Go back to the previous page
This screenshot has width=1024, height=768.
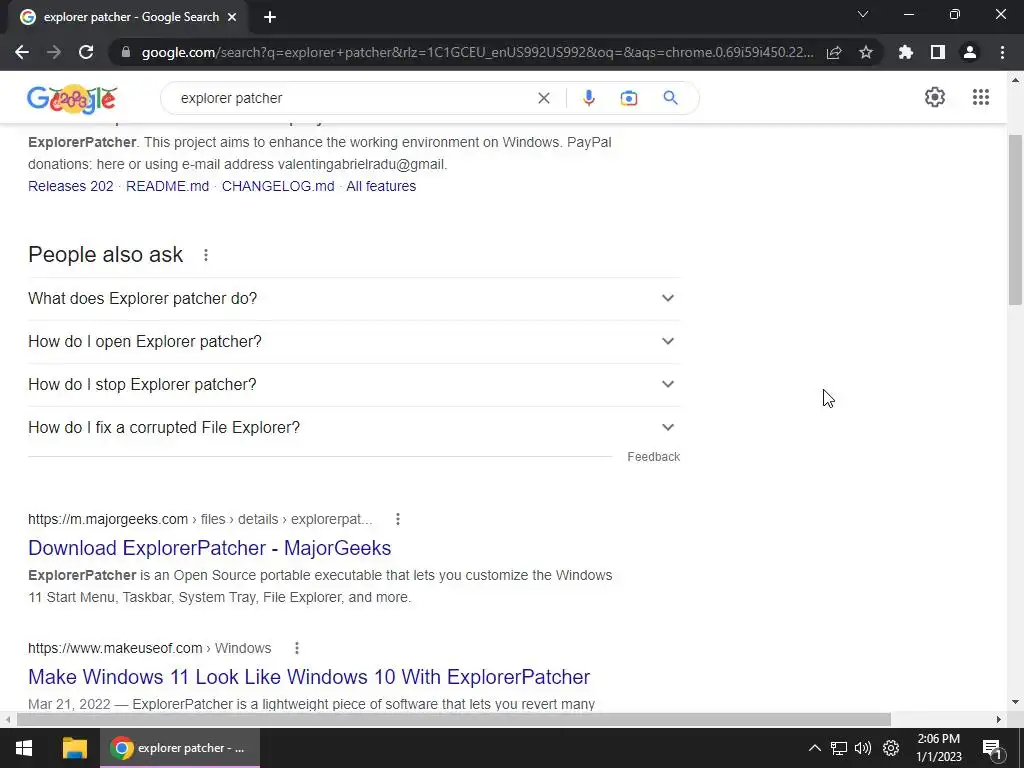pyautogui.click(x=22, y=52)
